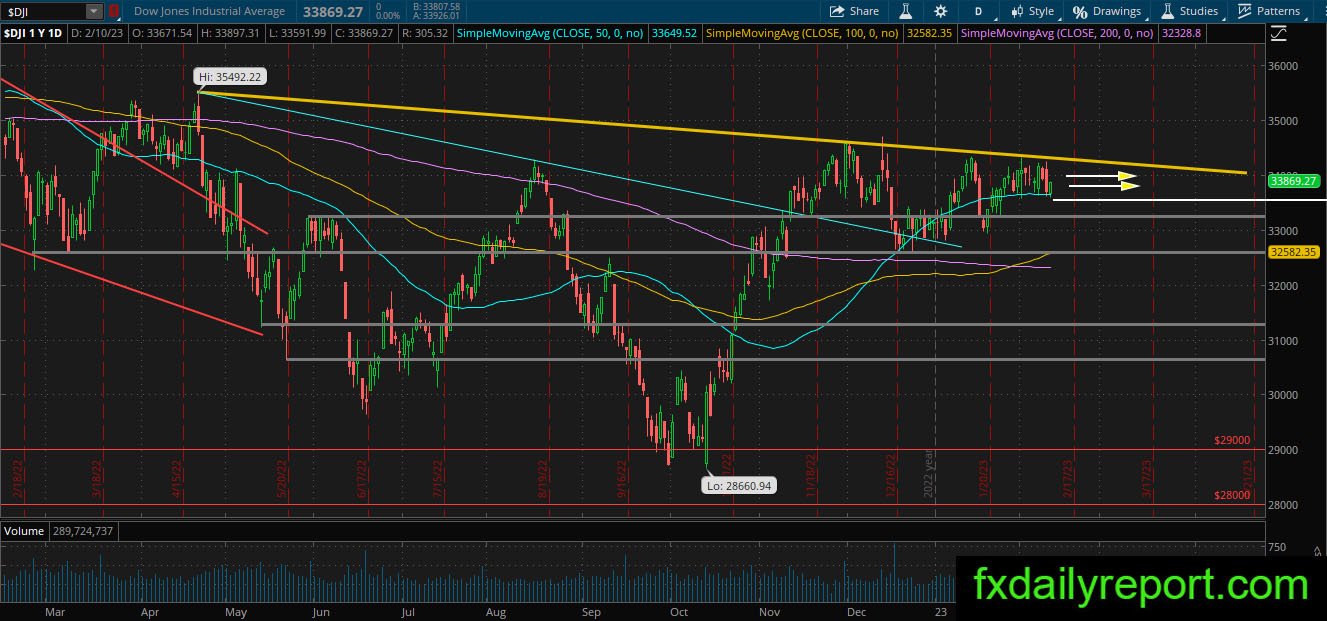The height and width of the screenshot is (621, 1327).
Task: Click the 36000 price axis label
Action: point(1283,66)
